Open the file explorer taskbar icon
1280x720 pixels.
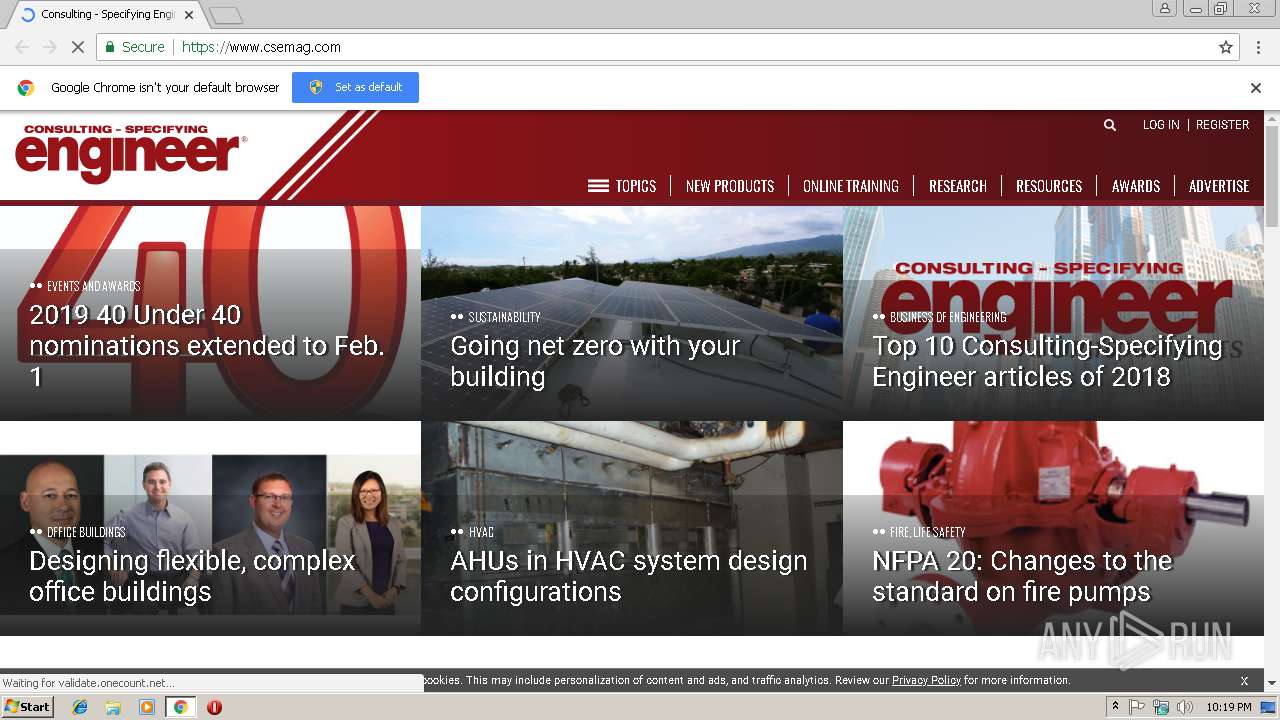(x=113, y=707)
